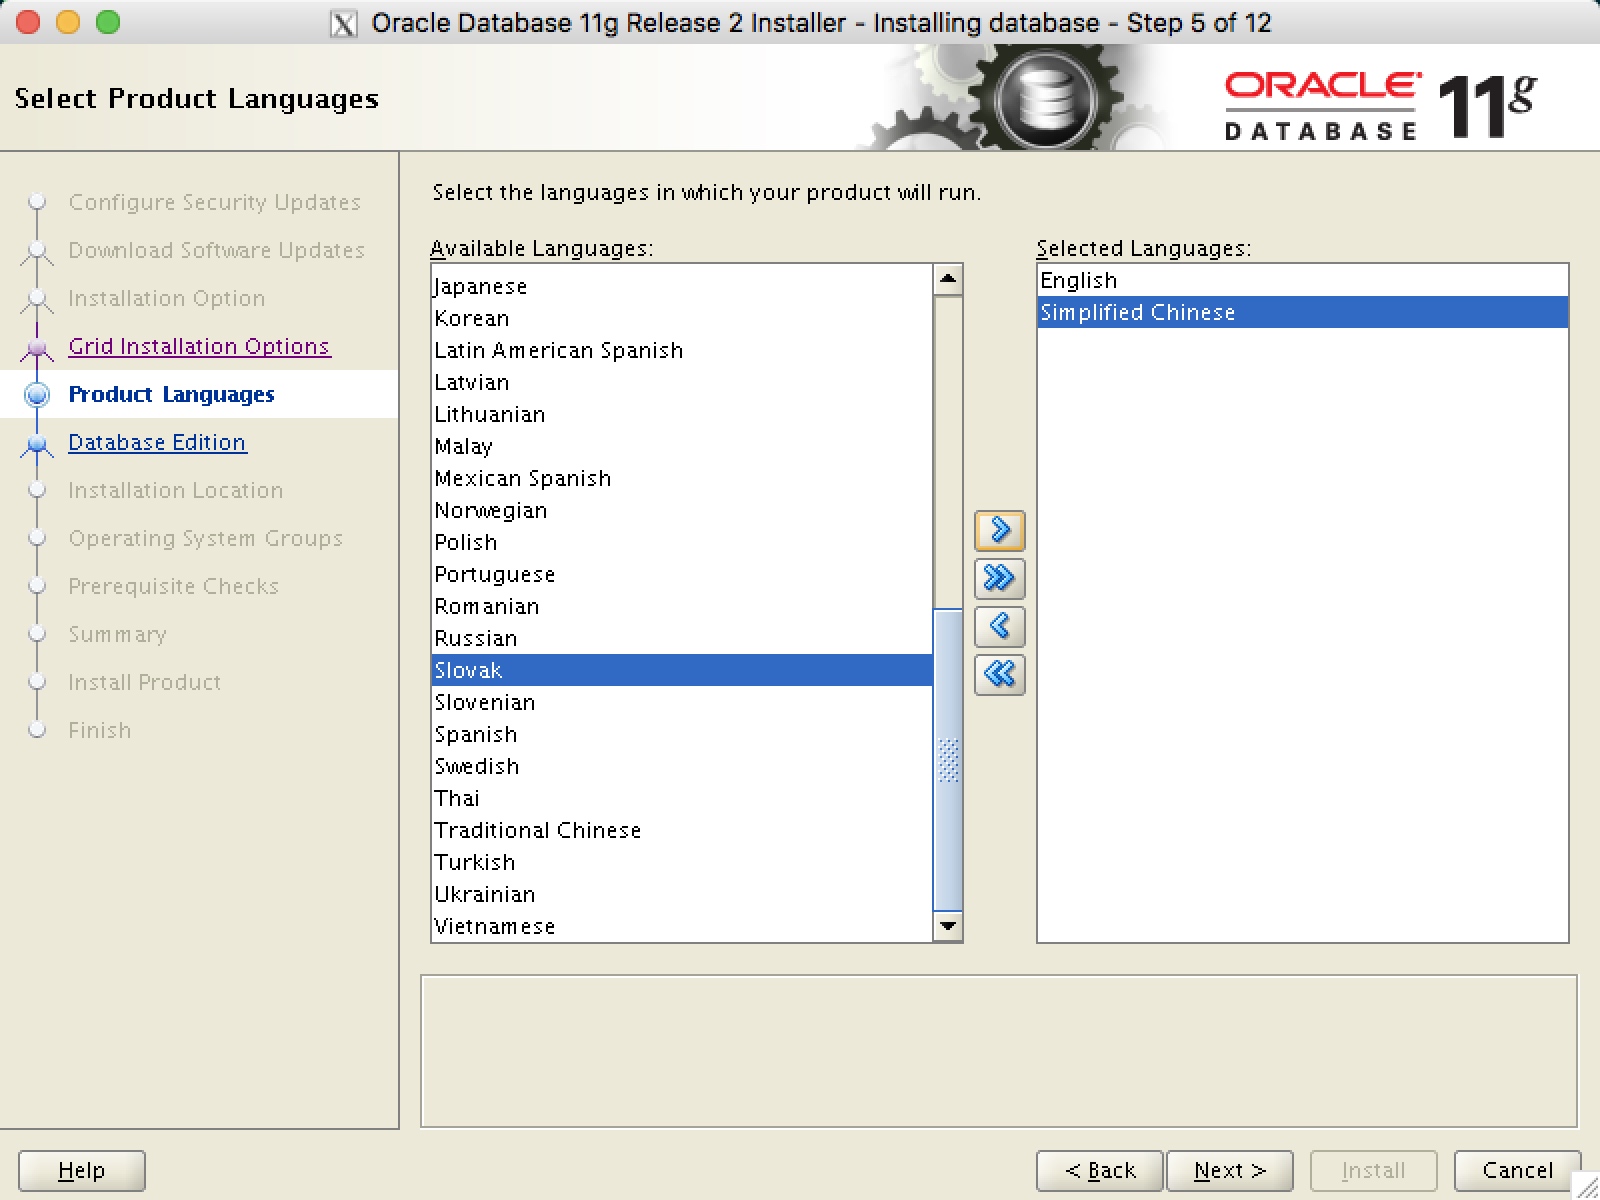Open the Database Edition step
This screenshot has width=1600, height=1200.
[157, 442]
